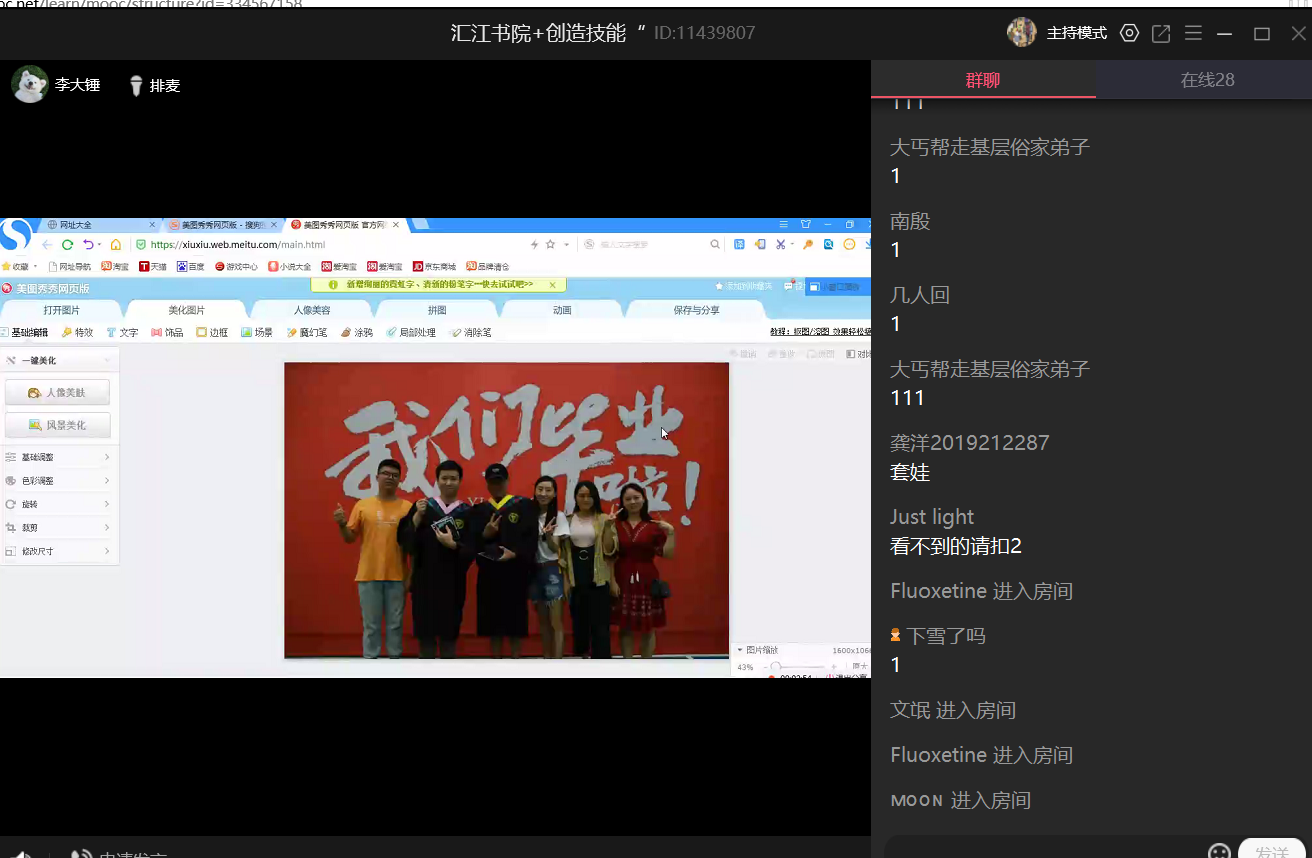Image resolution: width=1312 pixels, height=858 pixels.
Task: Click the browser refresh icon
Action: pyautogui.click(x=67, y=245)
